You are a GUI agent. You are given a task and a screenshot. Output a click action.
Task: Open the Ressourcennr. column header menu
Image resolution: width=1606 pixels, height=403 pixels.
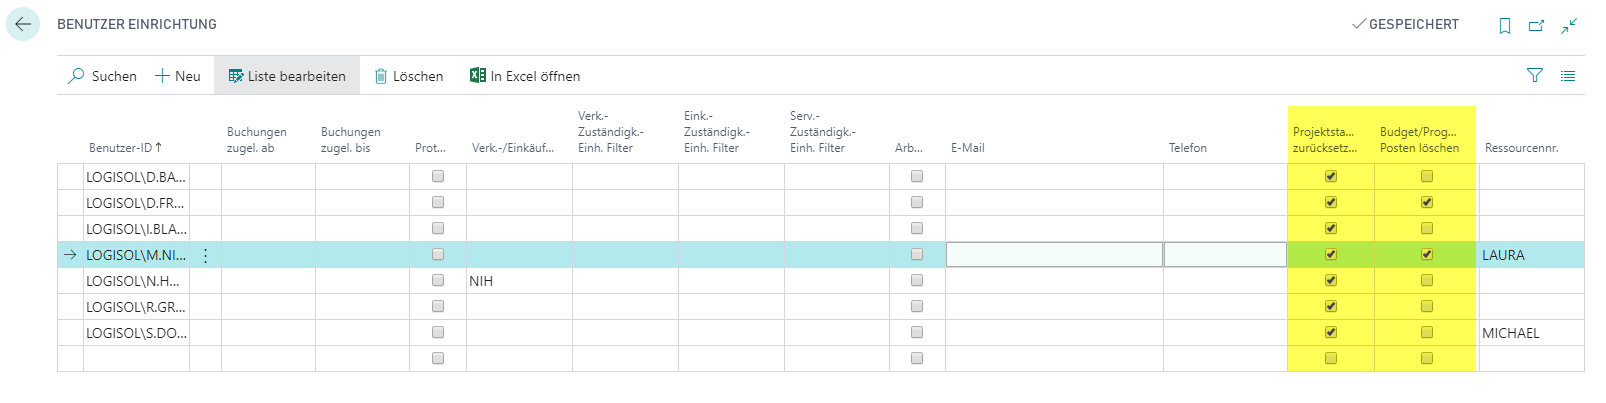[1521, 148]
